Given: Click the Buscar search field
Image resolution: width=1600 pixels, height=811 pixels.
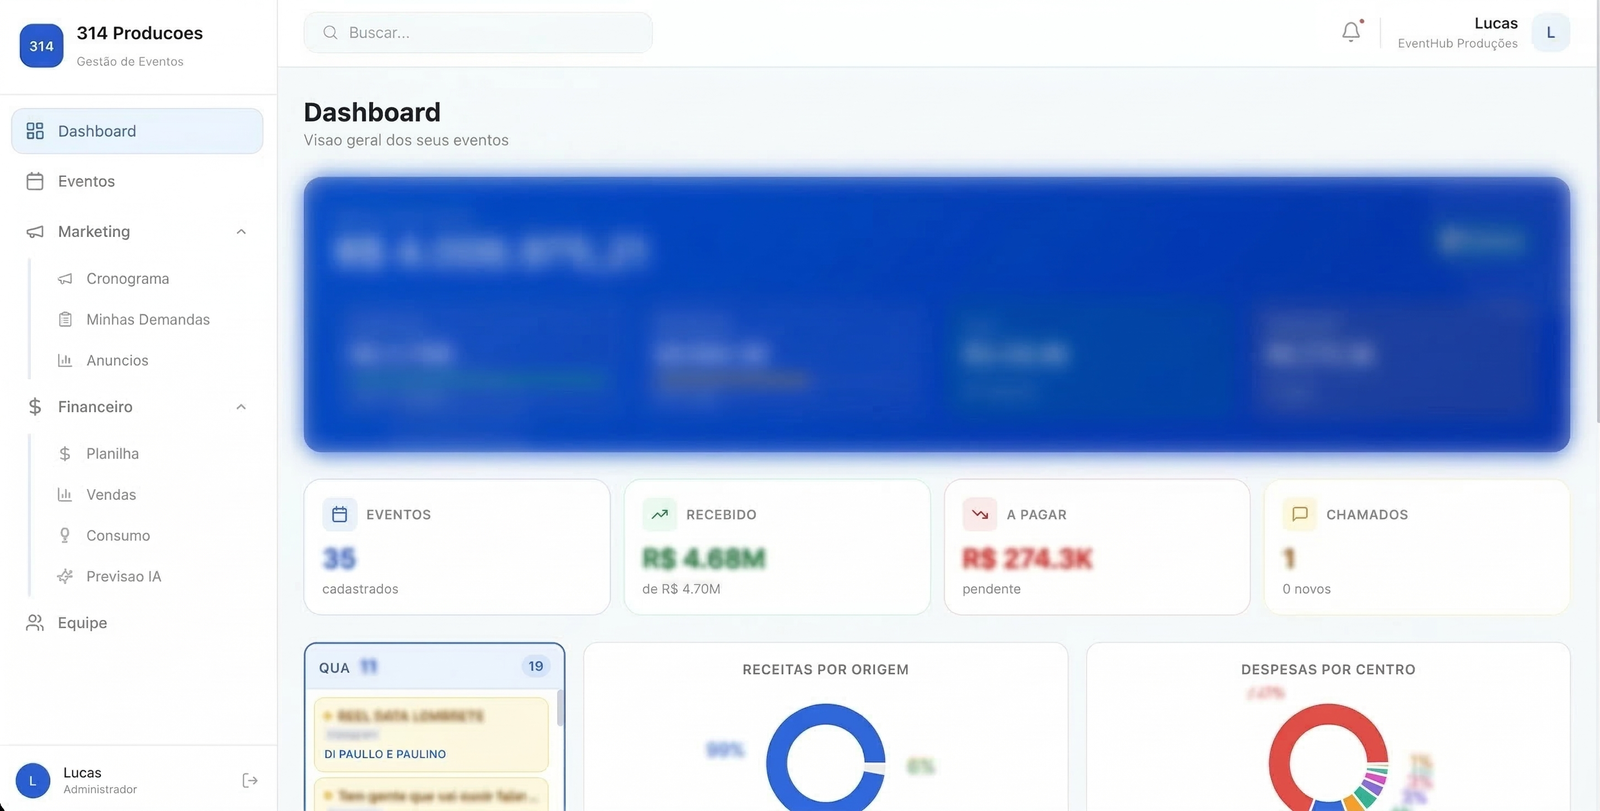Looking at the screenshot, I should click(478, 33).
